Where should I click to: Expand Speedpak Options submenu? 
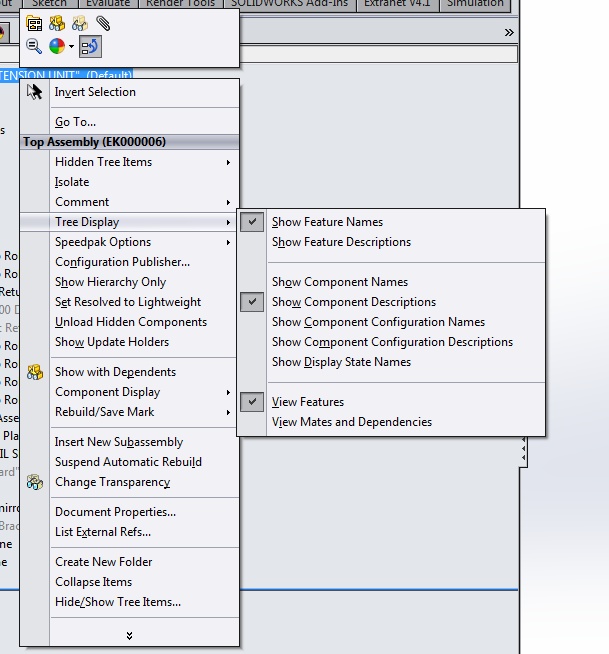tap(130, 242)
